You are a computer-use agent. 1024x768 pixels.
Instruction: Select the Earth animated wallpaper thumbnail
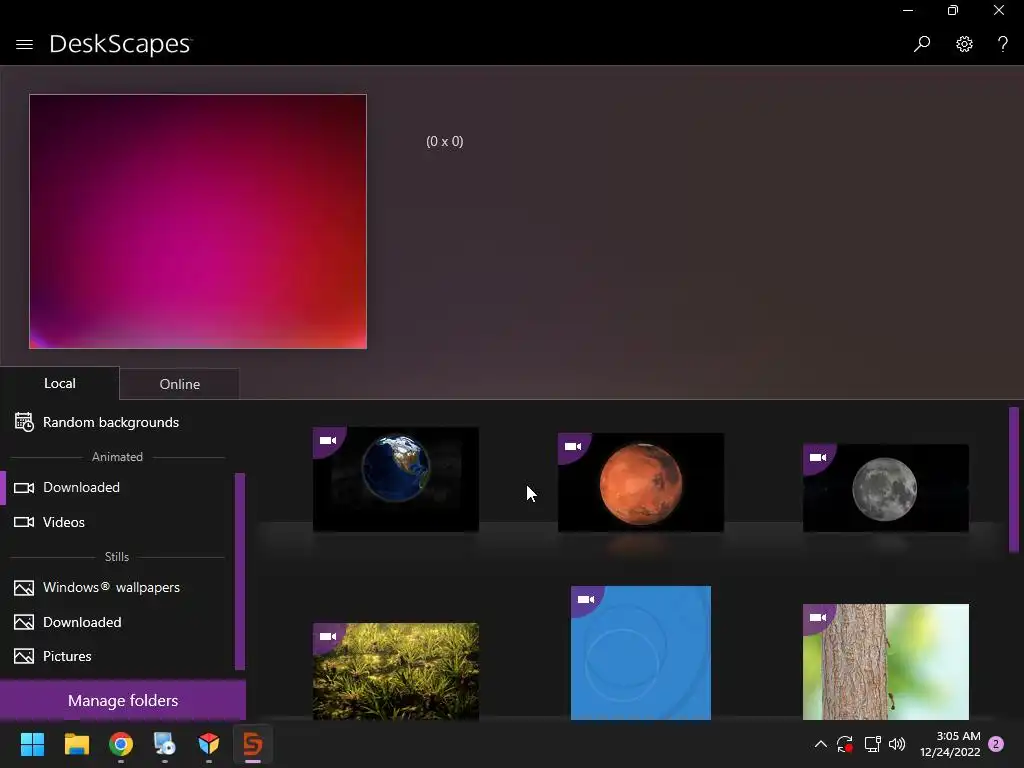[x=396, y=479]
